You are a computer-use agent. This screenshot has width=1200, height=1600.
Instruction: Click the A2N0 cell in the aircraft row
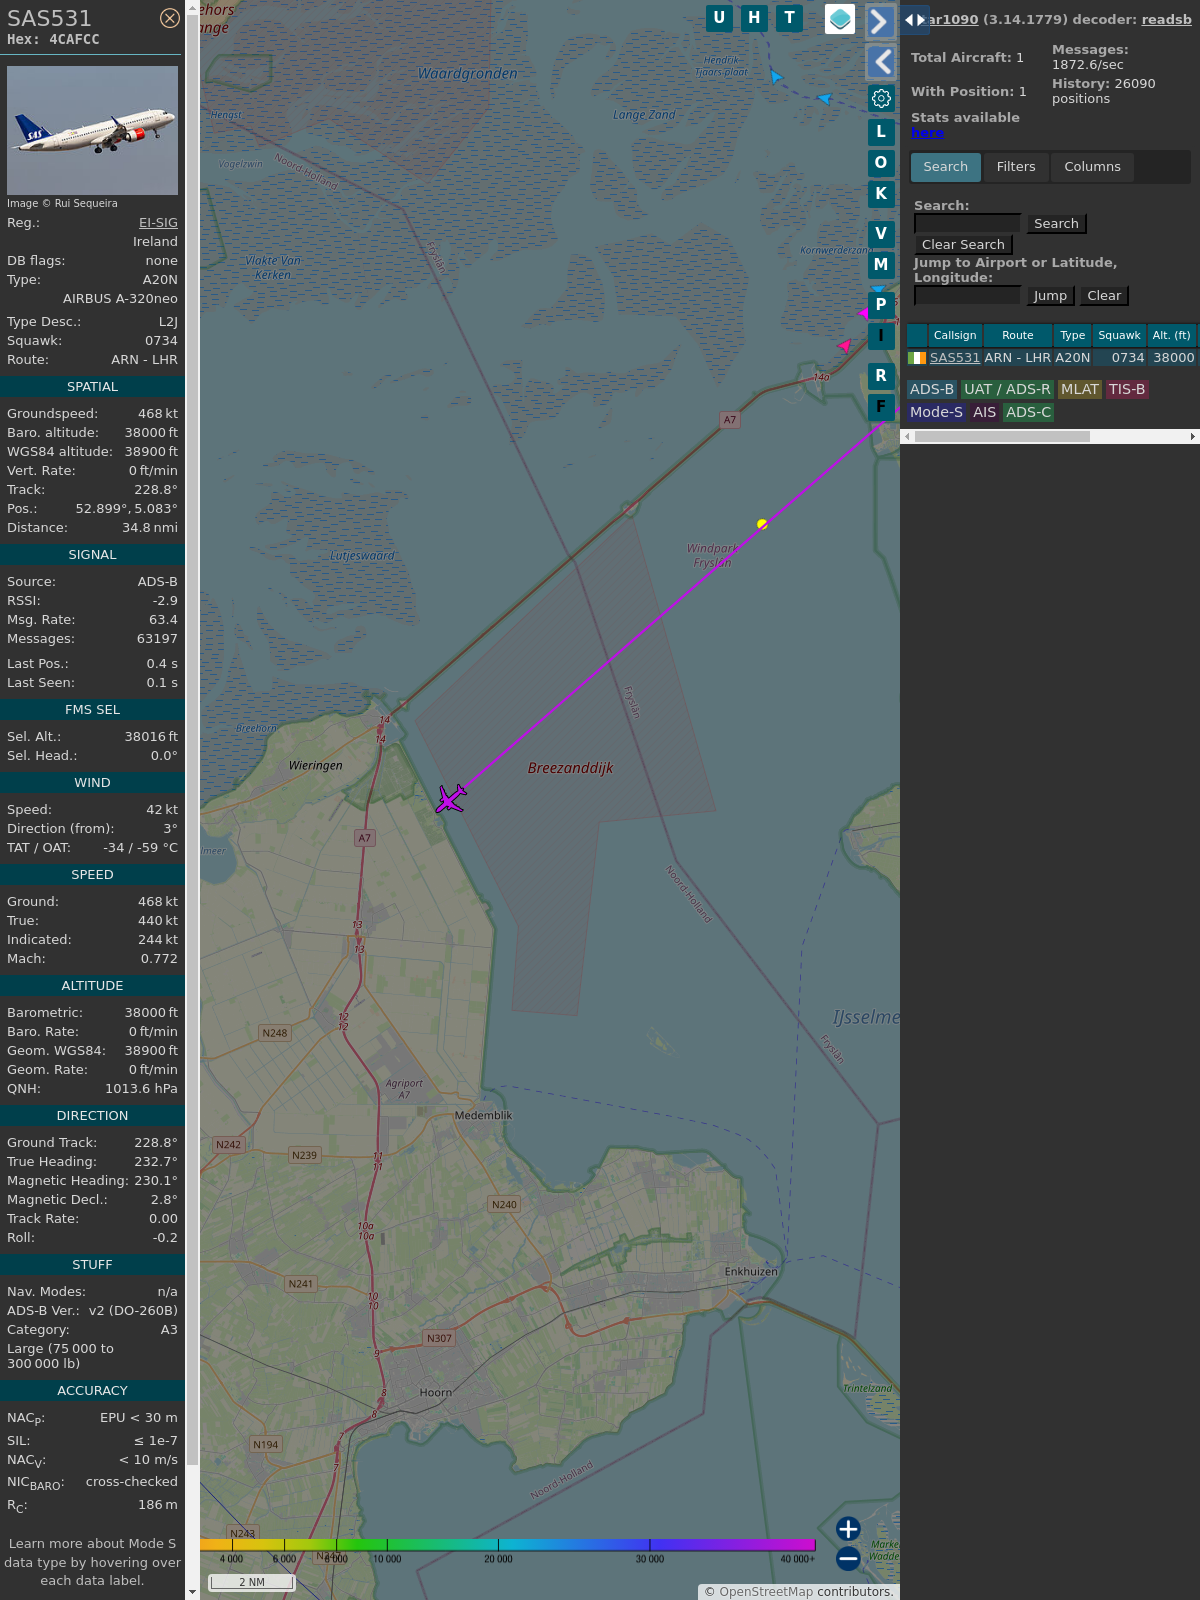[x=1073, y=358]
